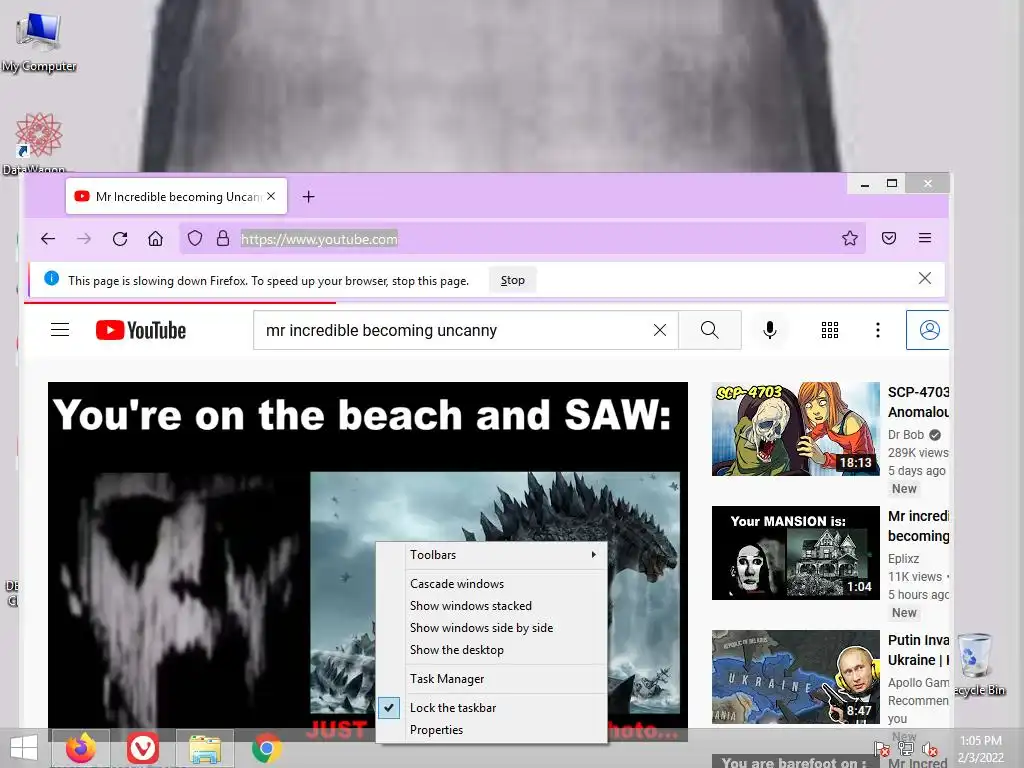Open YouTube settings three-dot menu
The image size is (1024, 768).
878,330
